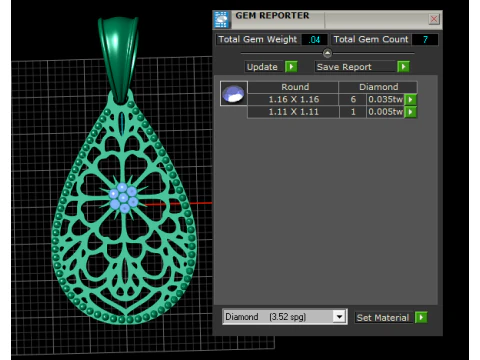This screenshot has height=360, width=480.
Task: Close the Gem Reporter panel
Action: 434,19
